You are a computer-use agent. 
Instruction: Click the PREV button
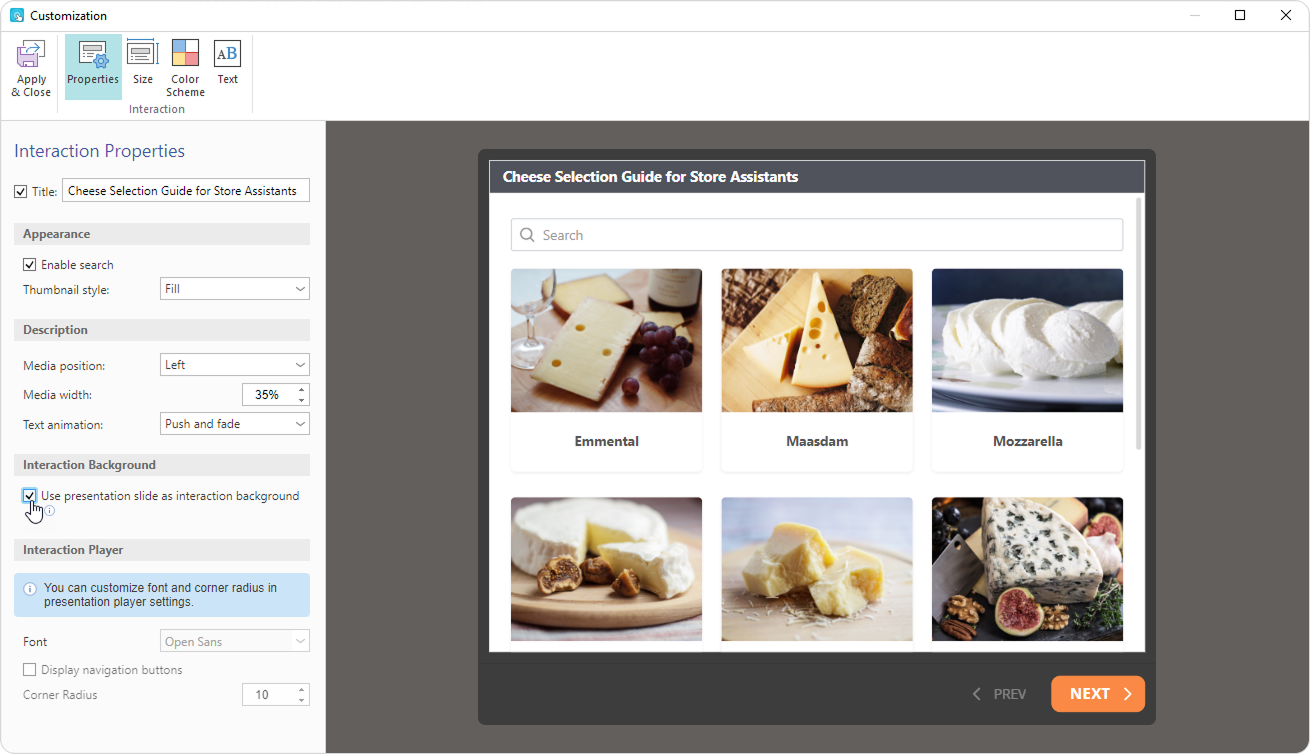point(999,694)
